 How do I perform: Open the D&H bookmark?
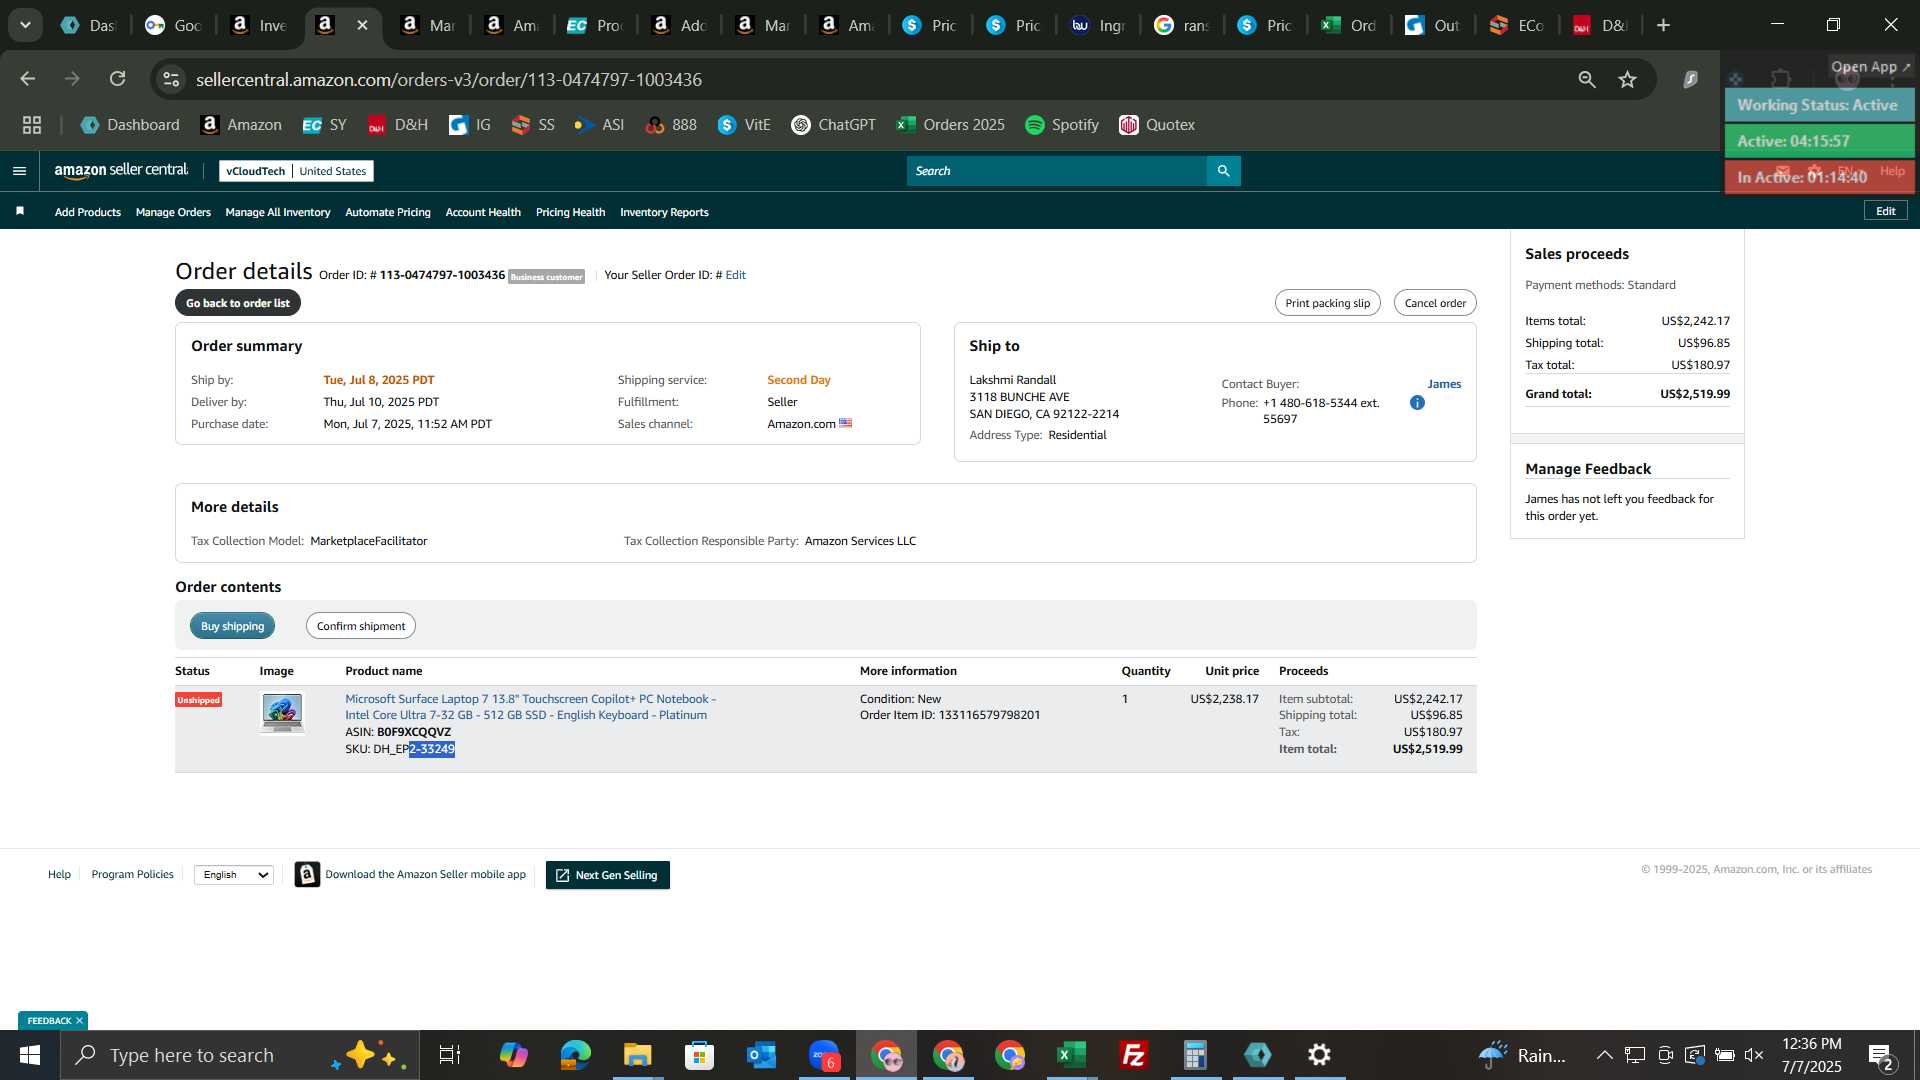[397, 125]
